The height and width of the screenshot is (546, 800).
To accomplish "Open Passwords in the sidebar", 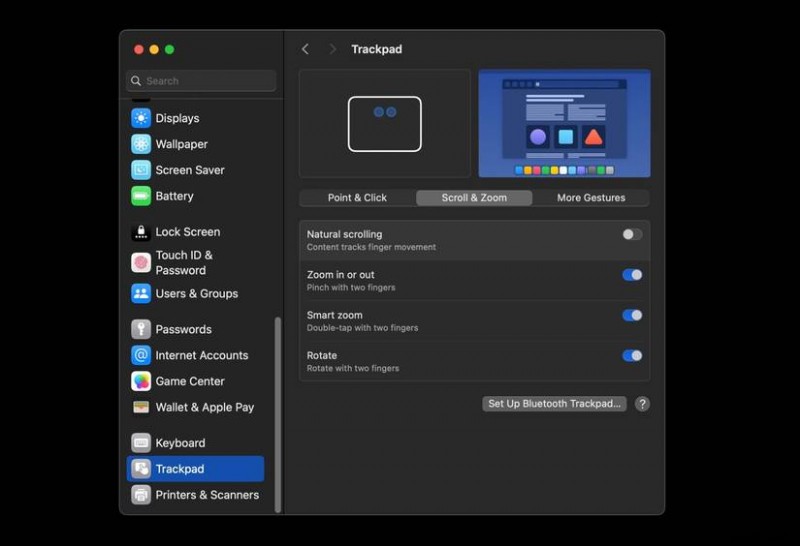I will 183,329.
